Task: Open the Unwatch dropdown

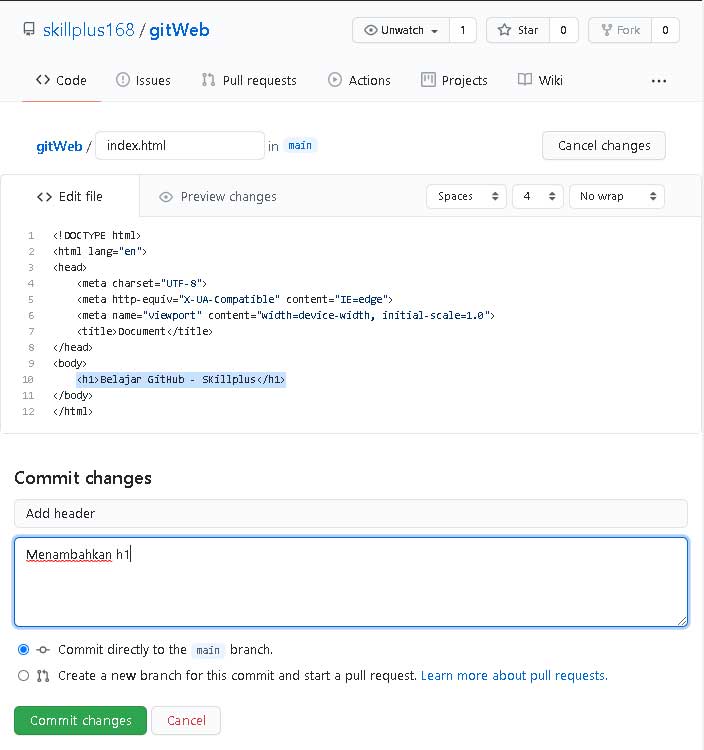Action: [x=401, y=30]
